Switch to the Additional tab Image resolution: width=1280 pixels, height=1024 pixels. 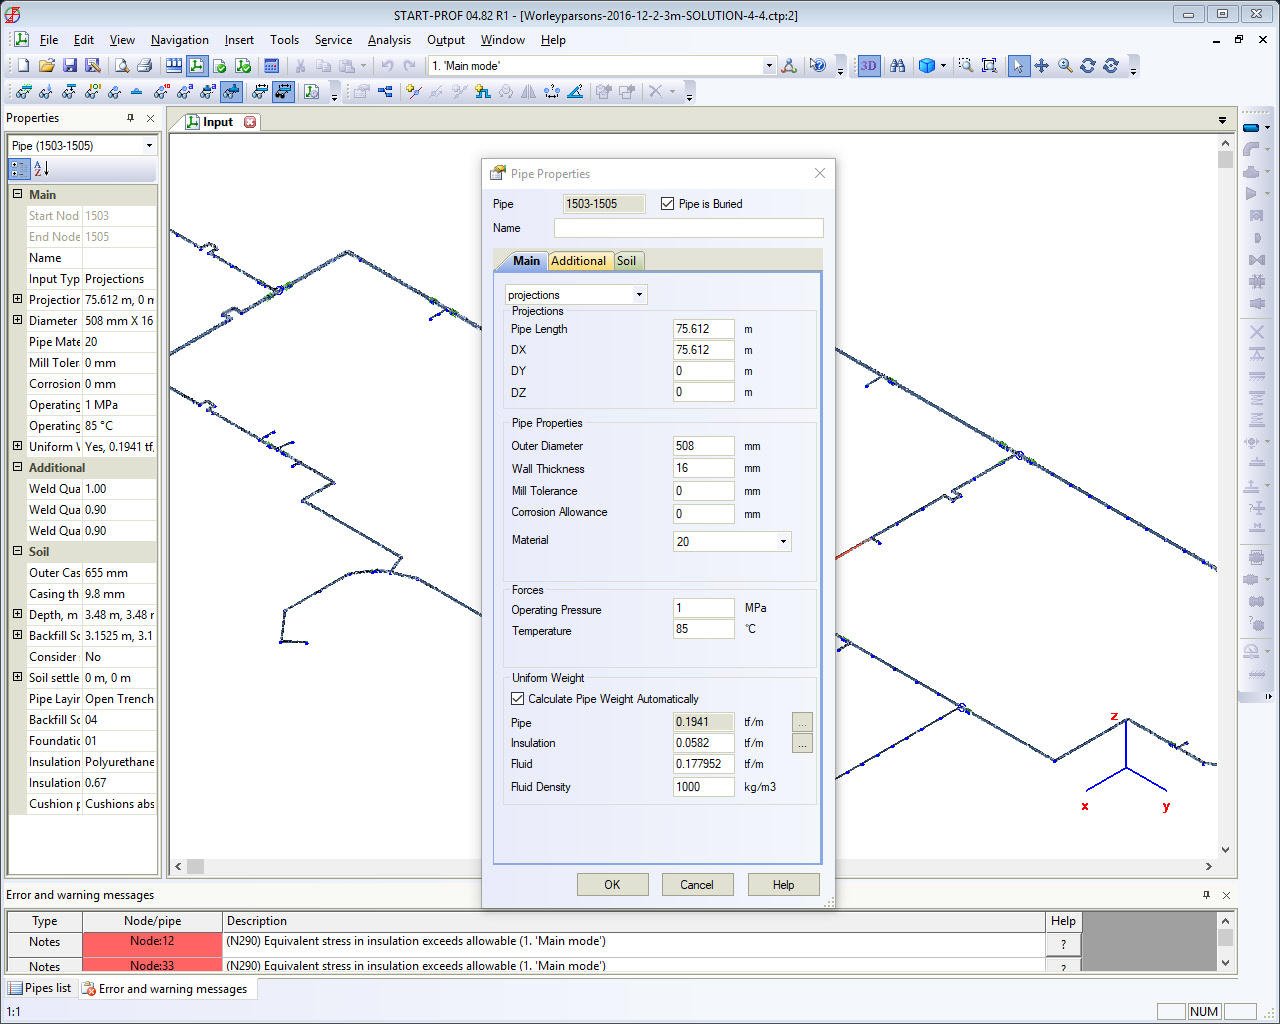[x=578, y=261]
